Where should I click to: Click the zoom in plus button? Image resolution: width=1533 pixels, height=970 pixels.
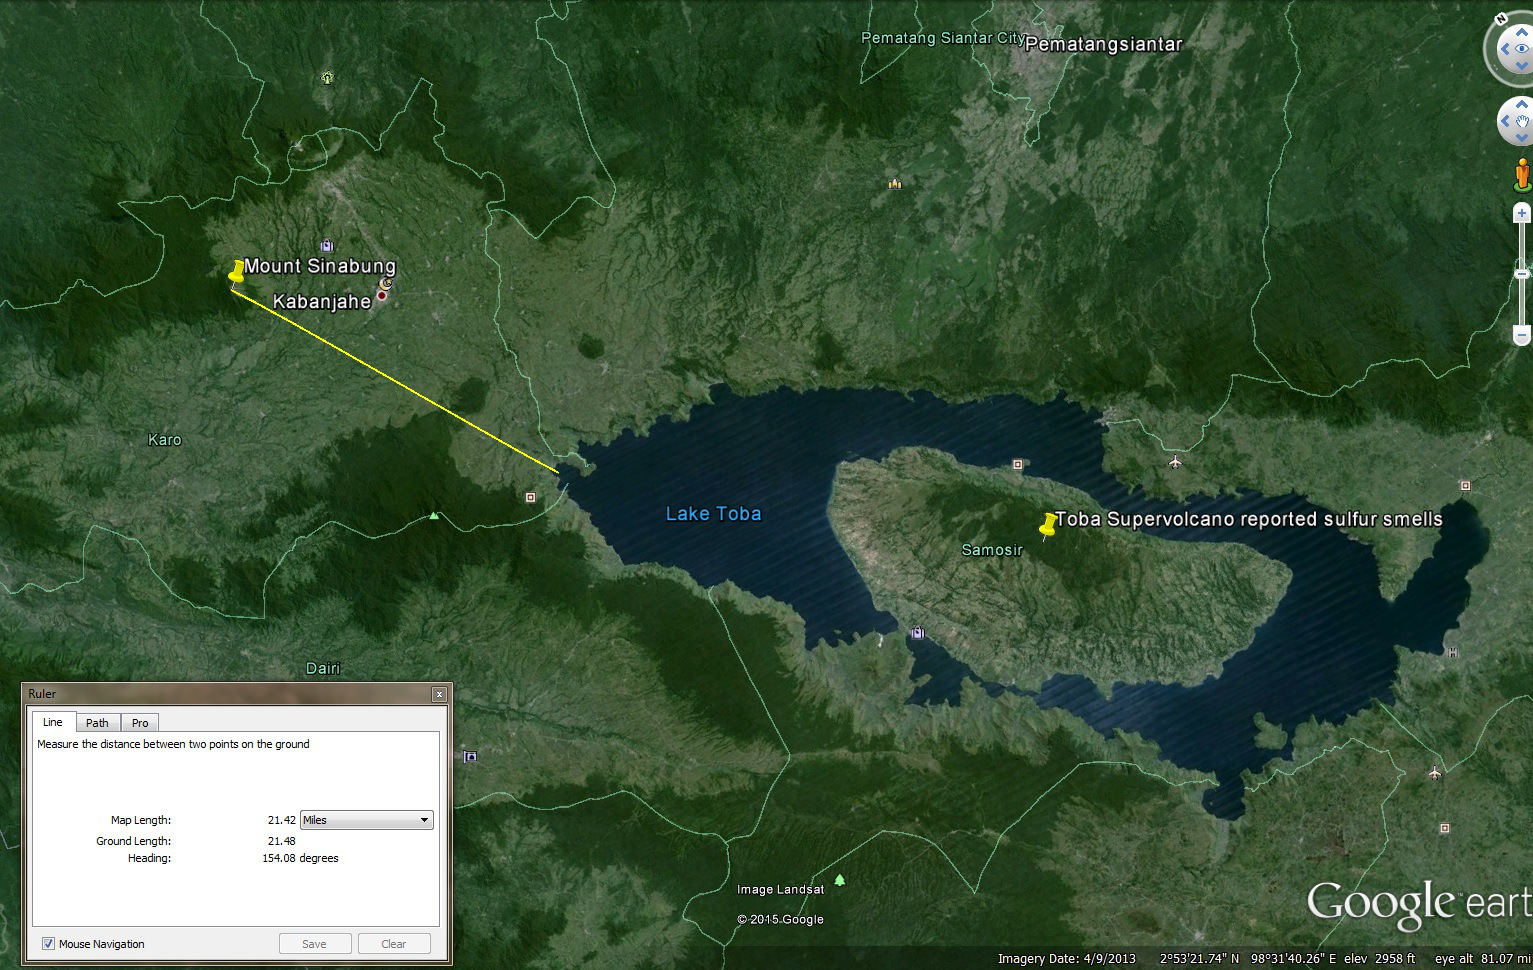(x=1521, y=213)
